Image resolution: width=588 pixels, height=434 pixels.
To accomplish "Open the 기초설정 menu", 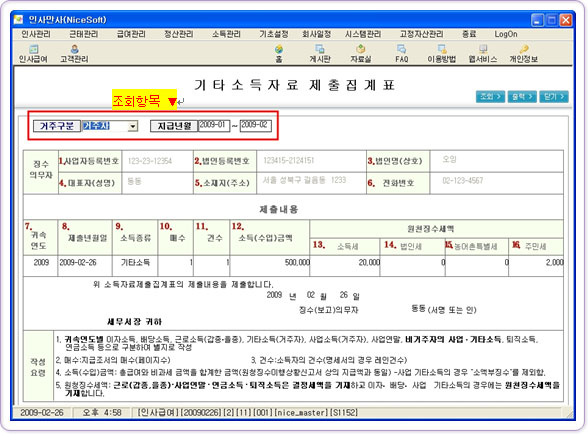I will tap(274, 34).
